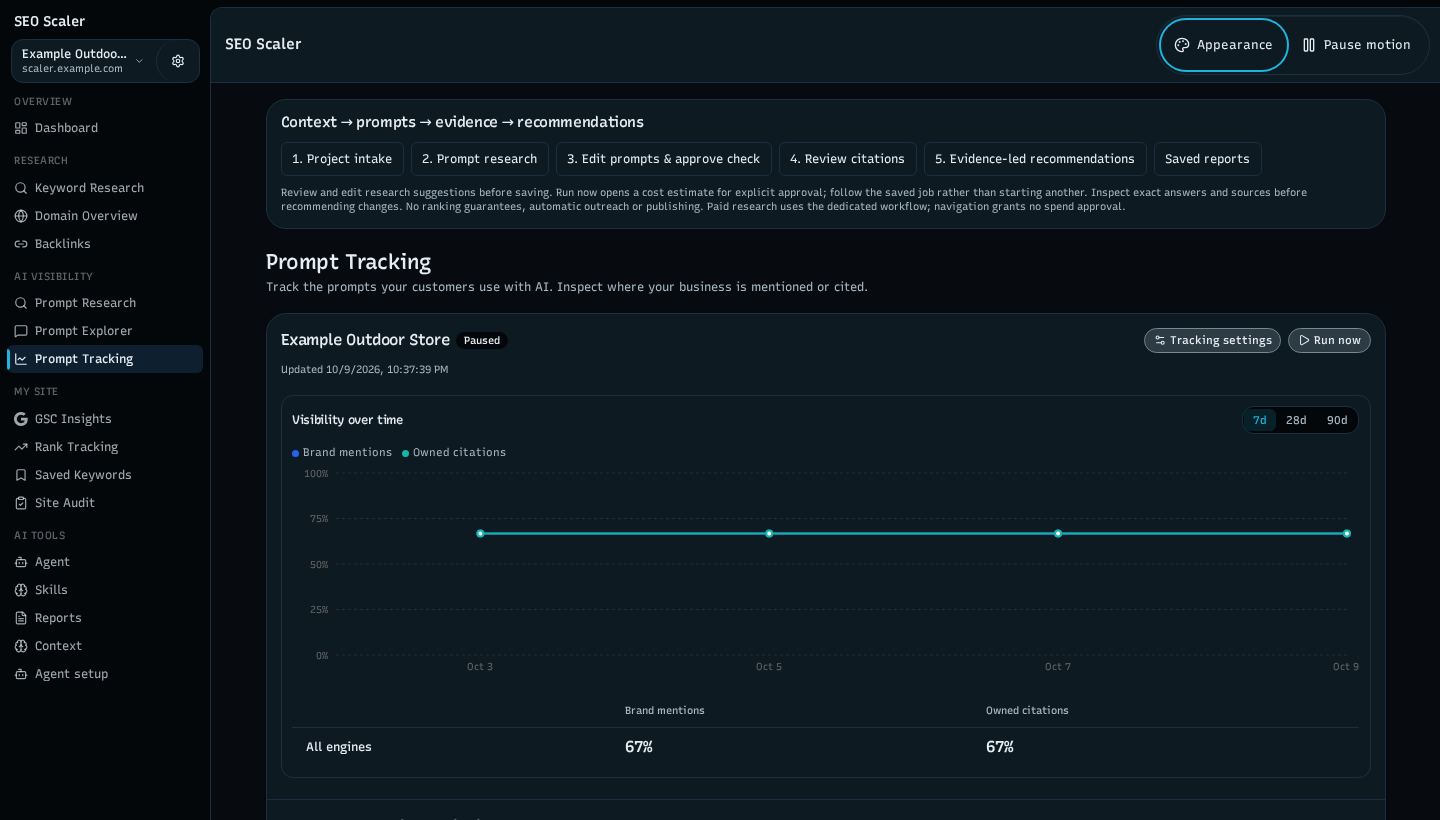Open 3. Edit prompts & approve check
Viewport: 1440px width, 820px height.
[x=664, y=159]
